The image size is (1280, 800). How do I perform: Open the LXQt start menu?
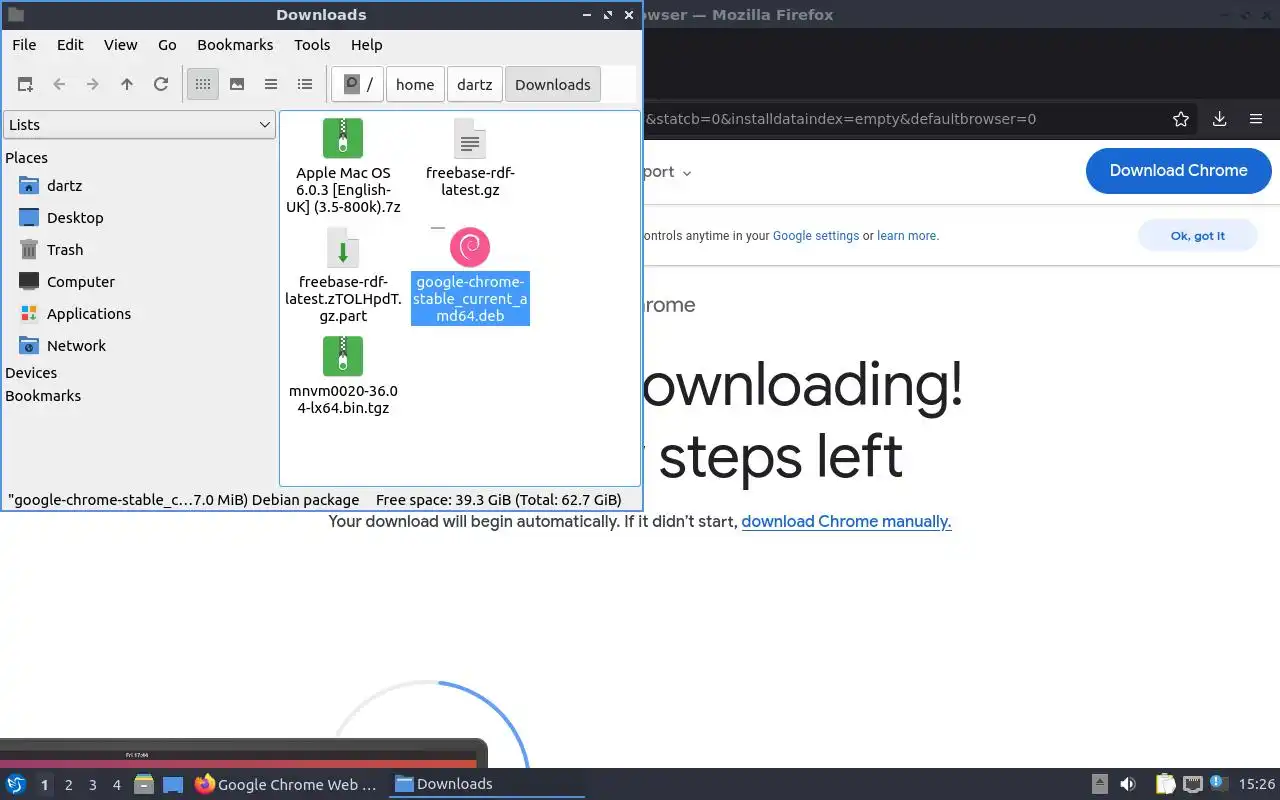pos(16,784)
